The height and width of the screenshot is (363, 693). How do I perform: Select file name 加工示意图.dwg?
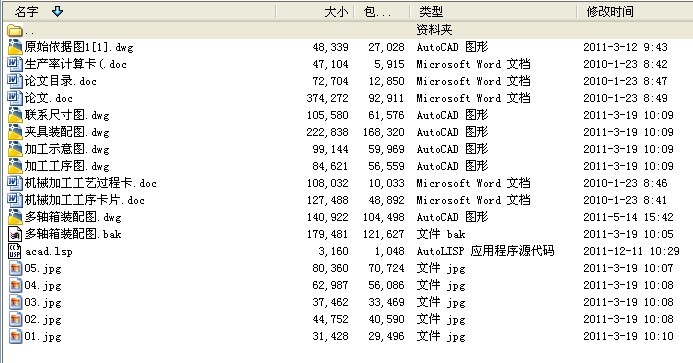[x=67, y=149]
